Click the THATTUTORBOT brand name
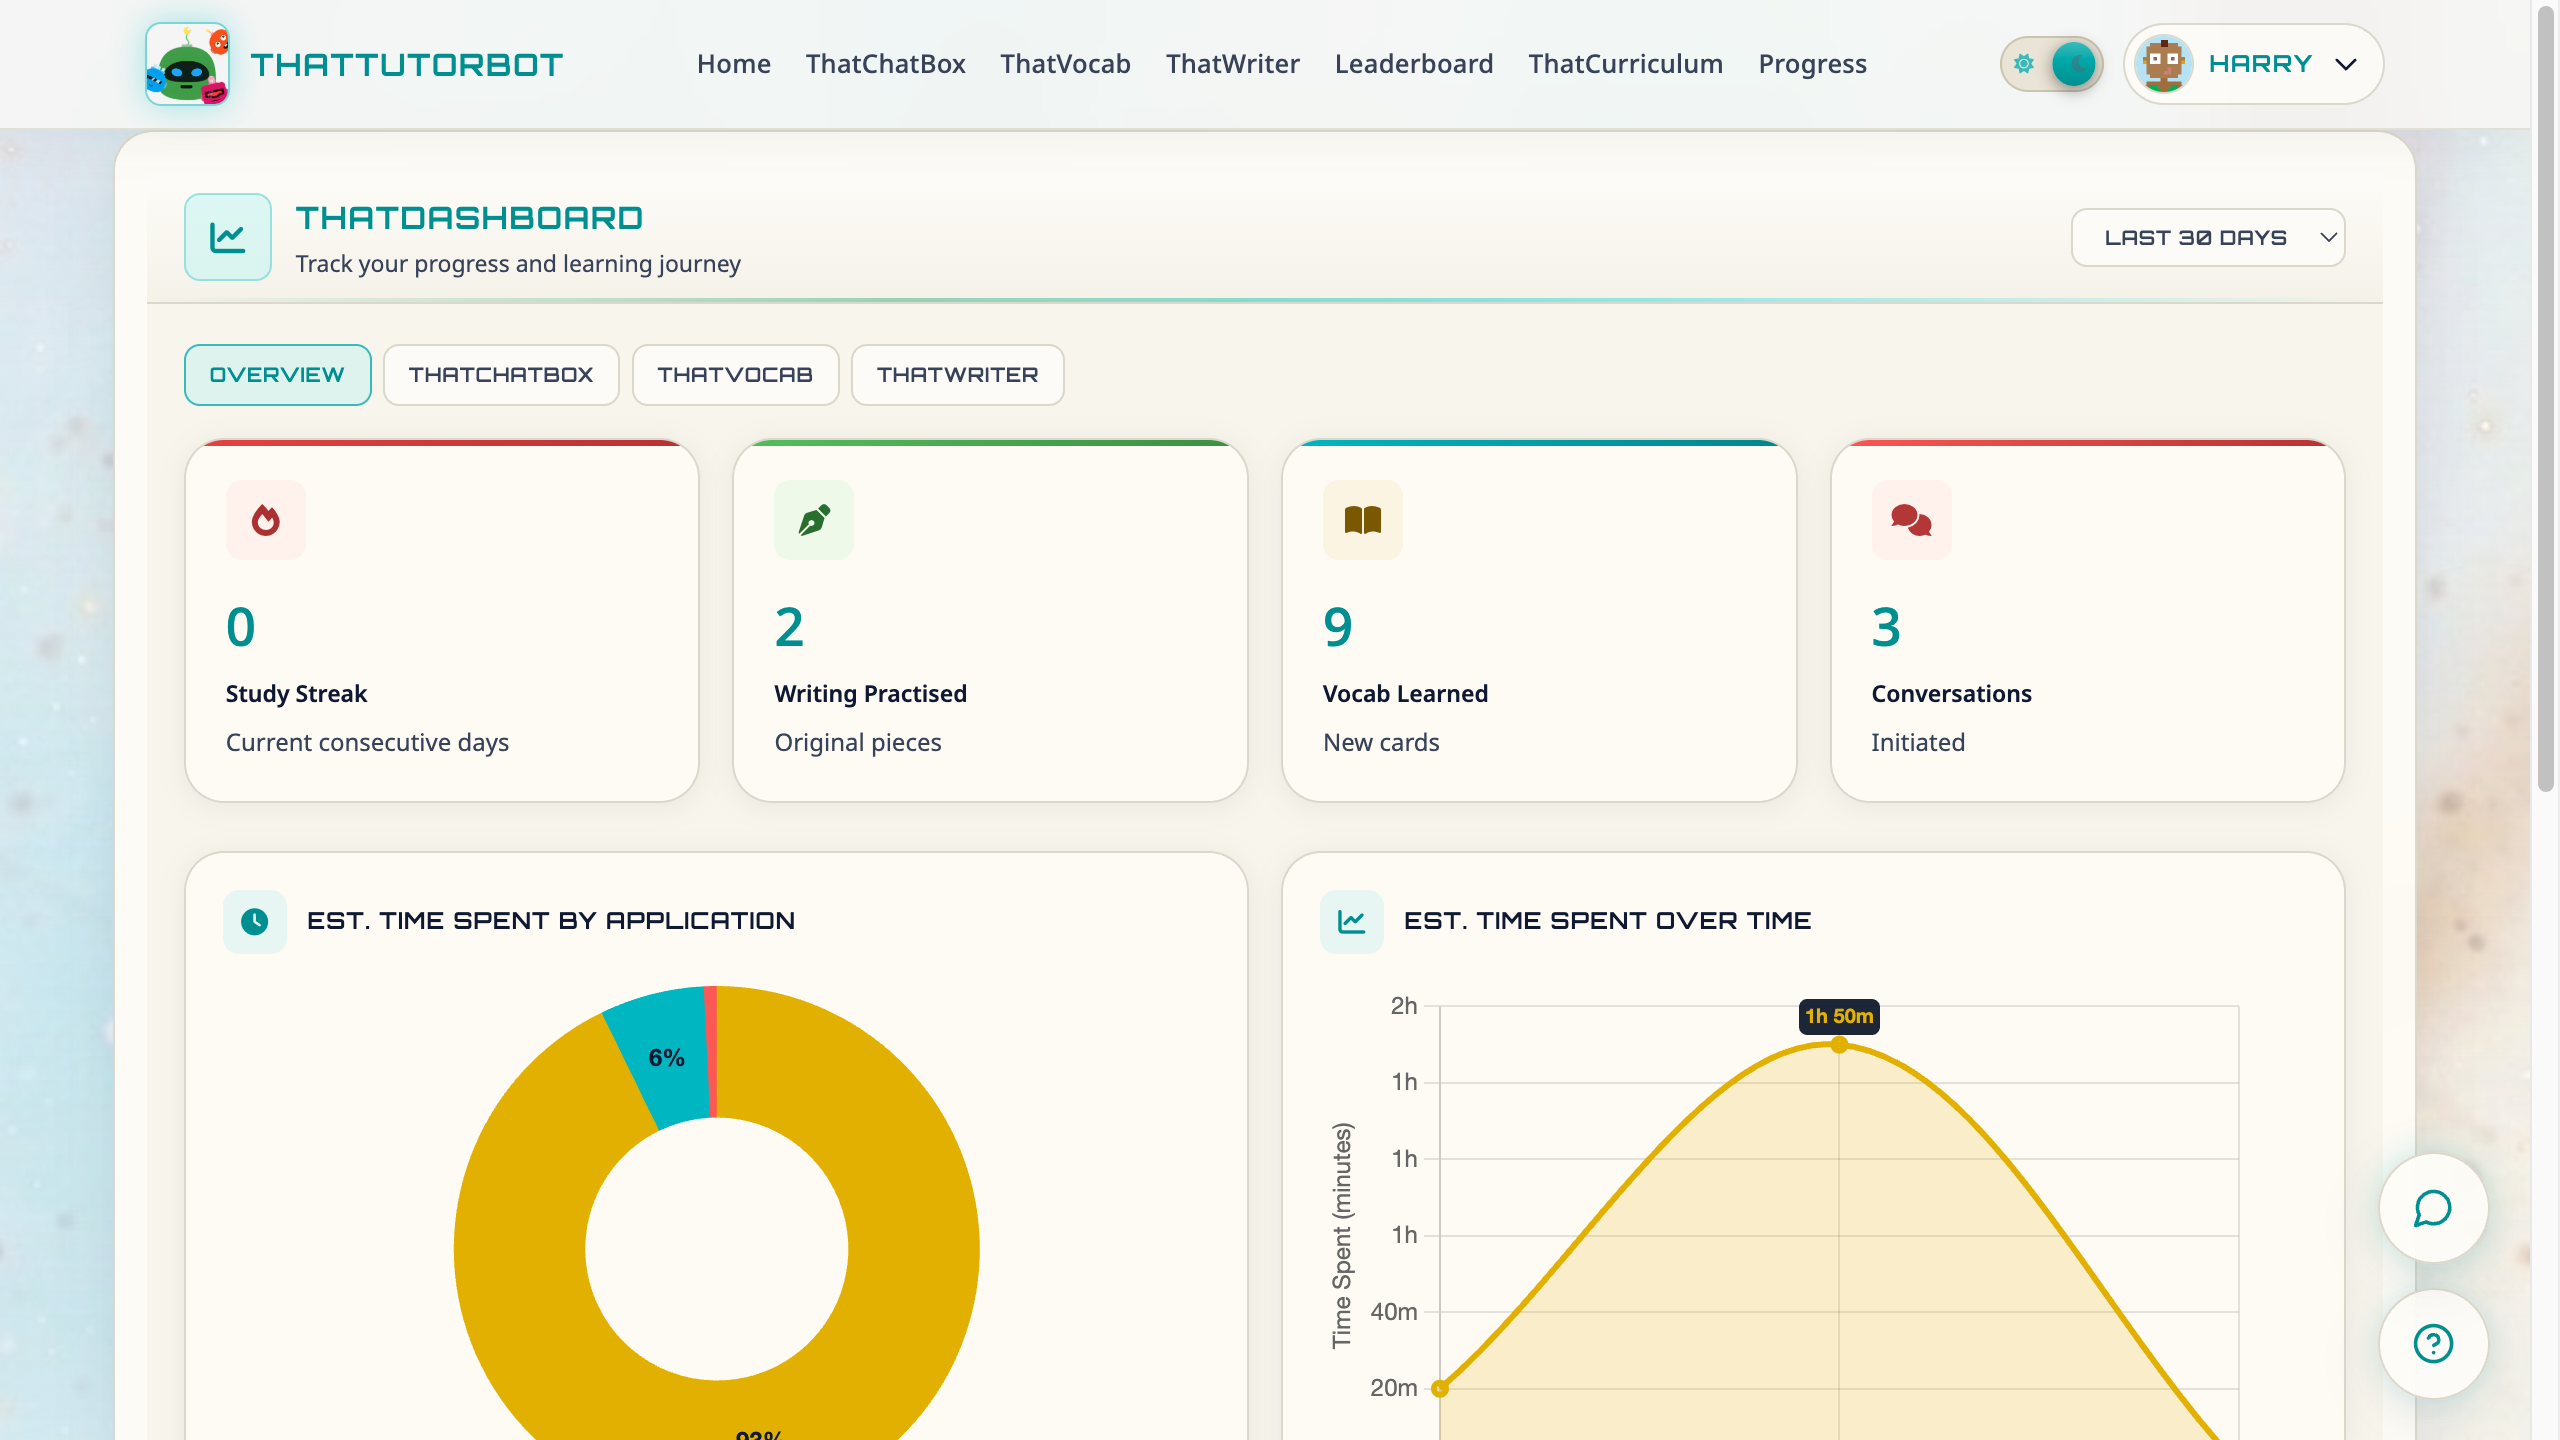 pyautogui.click(x=407, y=65)
